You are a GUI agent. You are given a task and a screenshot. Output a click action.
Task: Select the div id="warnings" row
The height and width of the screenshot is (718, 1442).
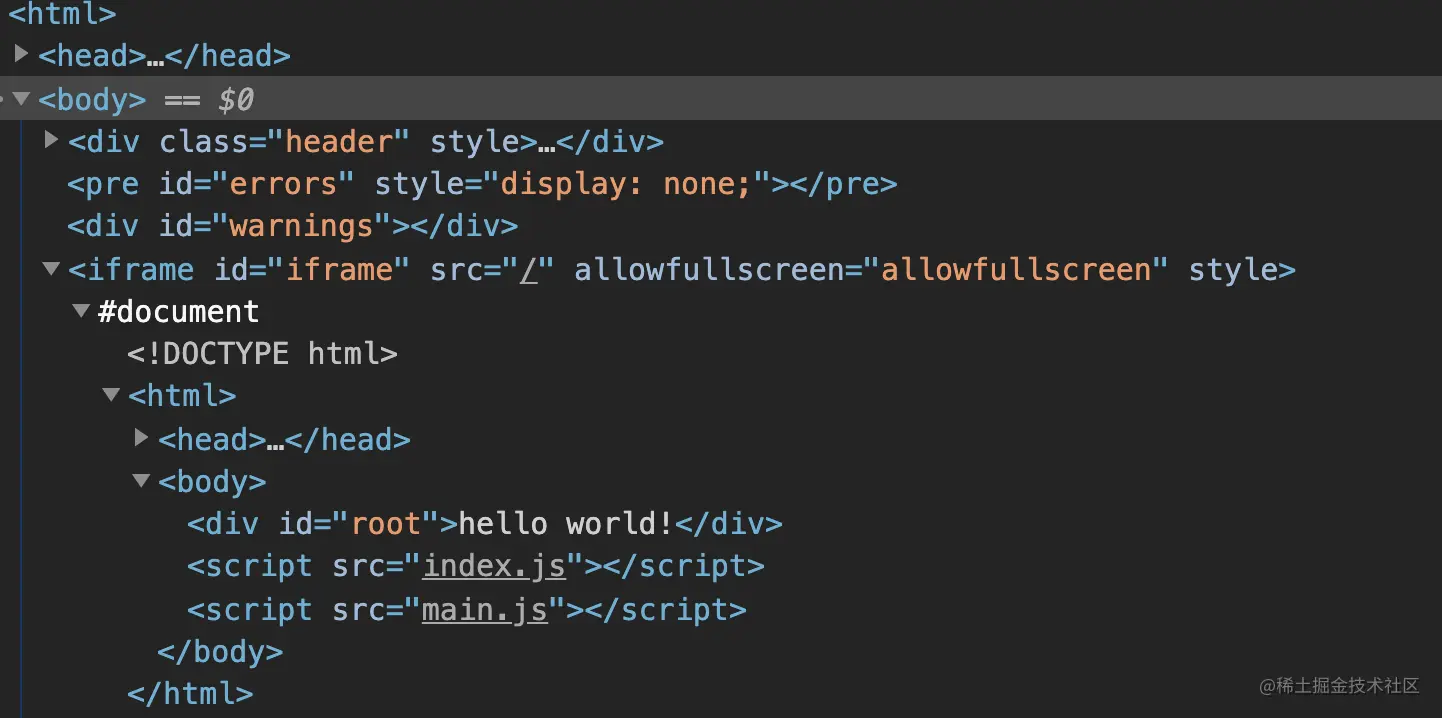tap(292, 226)
